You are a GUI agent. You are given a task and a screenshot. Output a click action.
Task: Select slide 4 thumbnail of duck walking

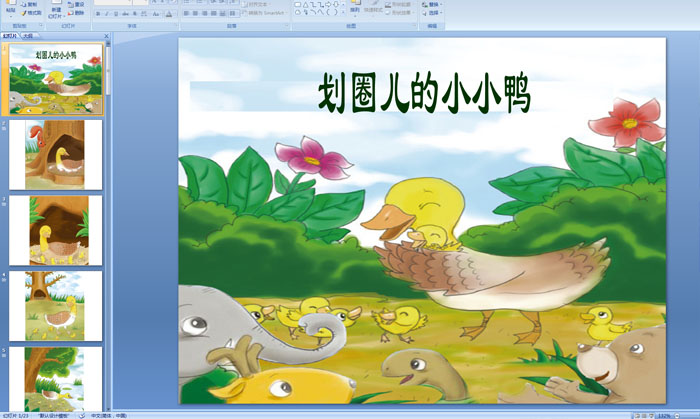click(56, 306)
